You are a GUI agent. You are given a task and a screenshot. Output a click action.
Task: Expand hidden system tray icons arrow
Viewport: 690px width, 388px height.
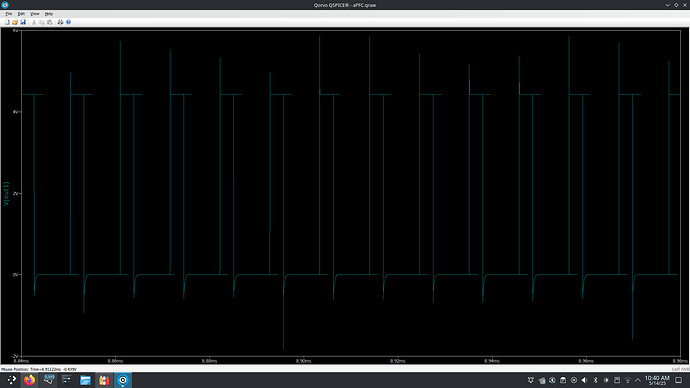(638, 380)
